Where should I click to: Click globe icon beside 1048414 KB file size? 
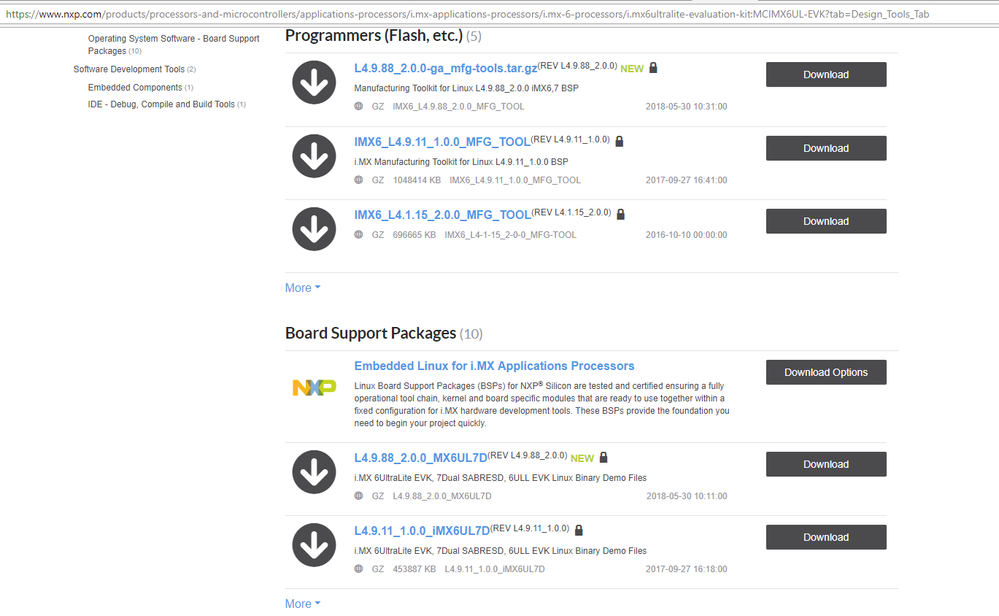pos(359,180)
